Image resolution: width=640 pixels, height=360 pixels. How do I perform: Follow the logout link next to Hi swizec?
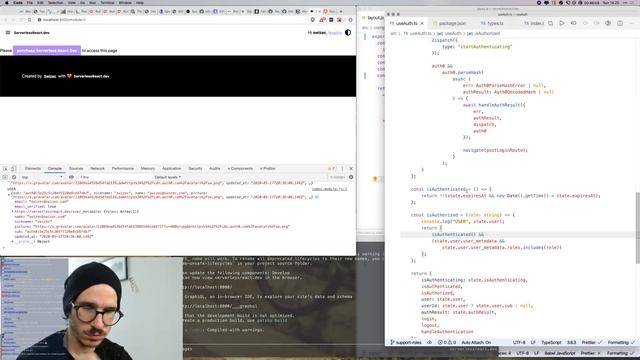click(x=335, y=33)
